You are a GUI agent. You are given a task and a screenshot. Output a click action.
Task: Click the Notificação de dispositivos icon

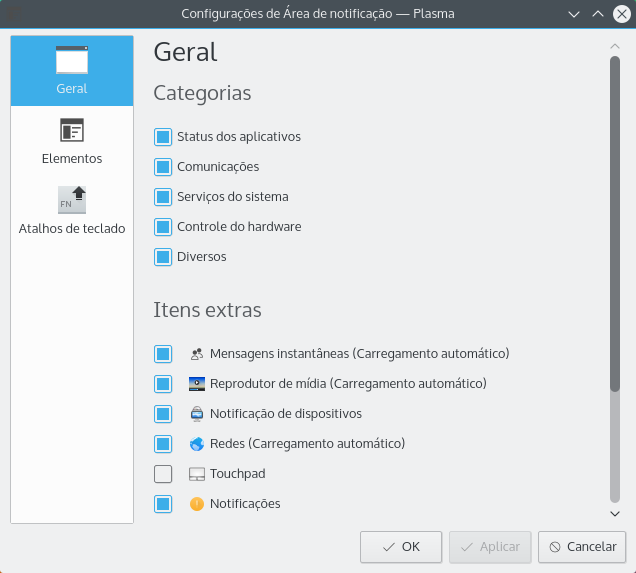[197, 414]
